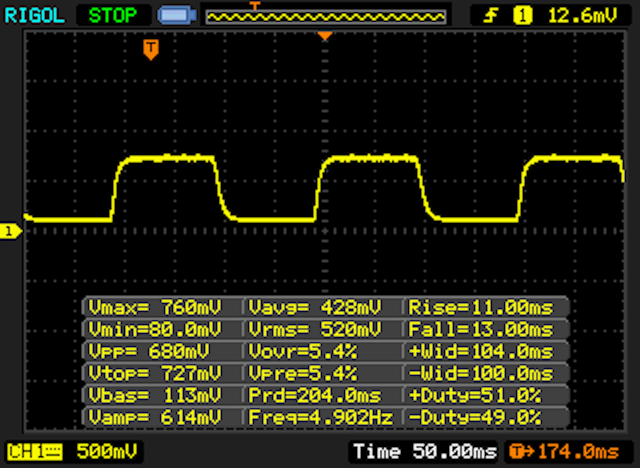The height and width of the screenshot is (468, 640).
Task: Click the rising edge trigger icon
Action: click(x=491, y=16)
